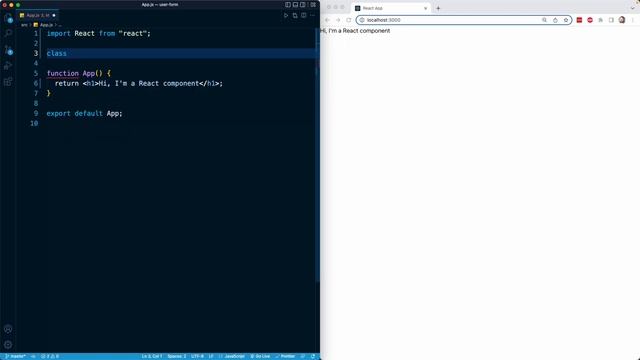Open the errors and warnings status item
Image resolution: width=640 pixels, height=360 pixels.
pos(50,356)
